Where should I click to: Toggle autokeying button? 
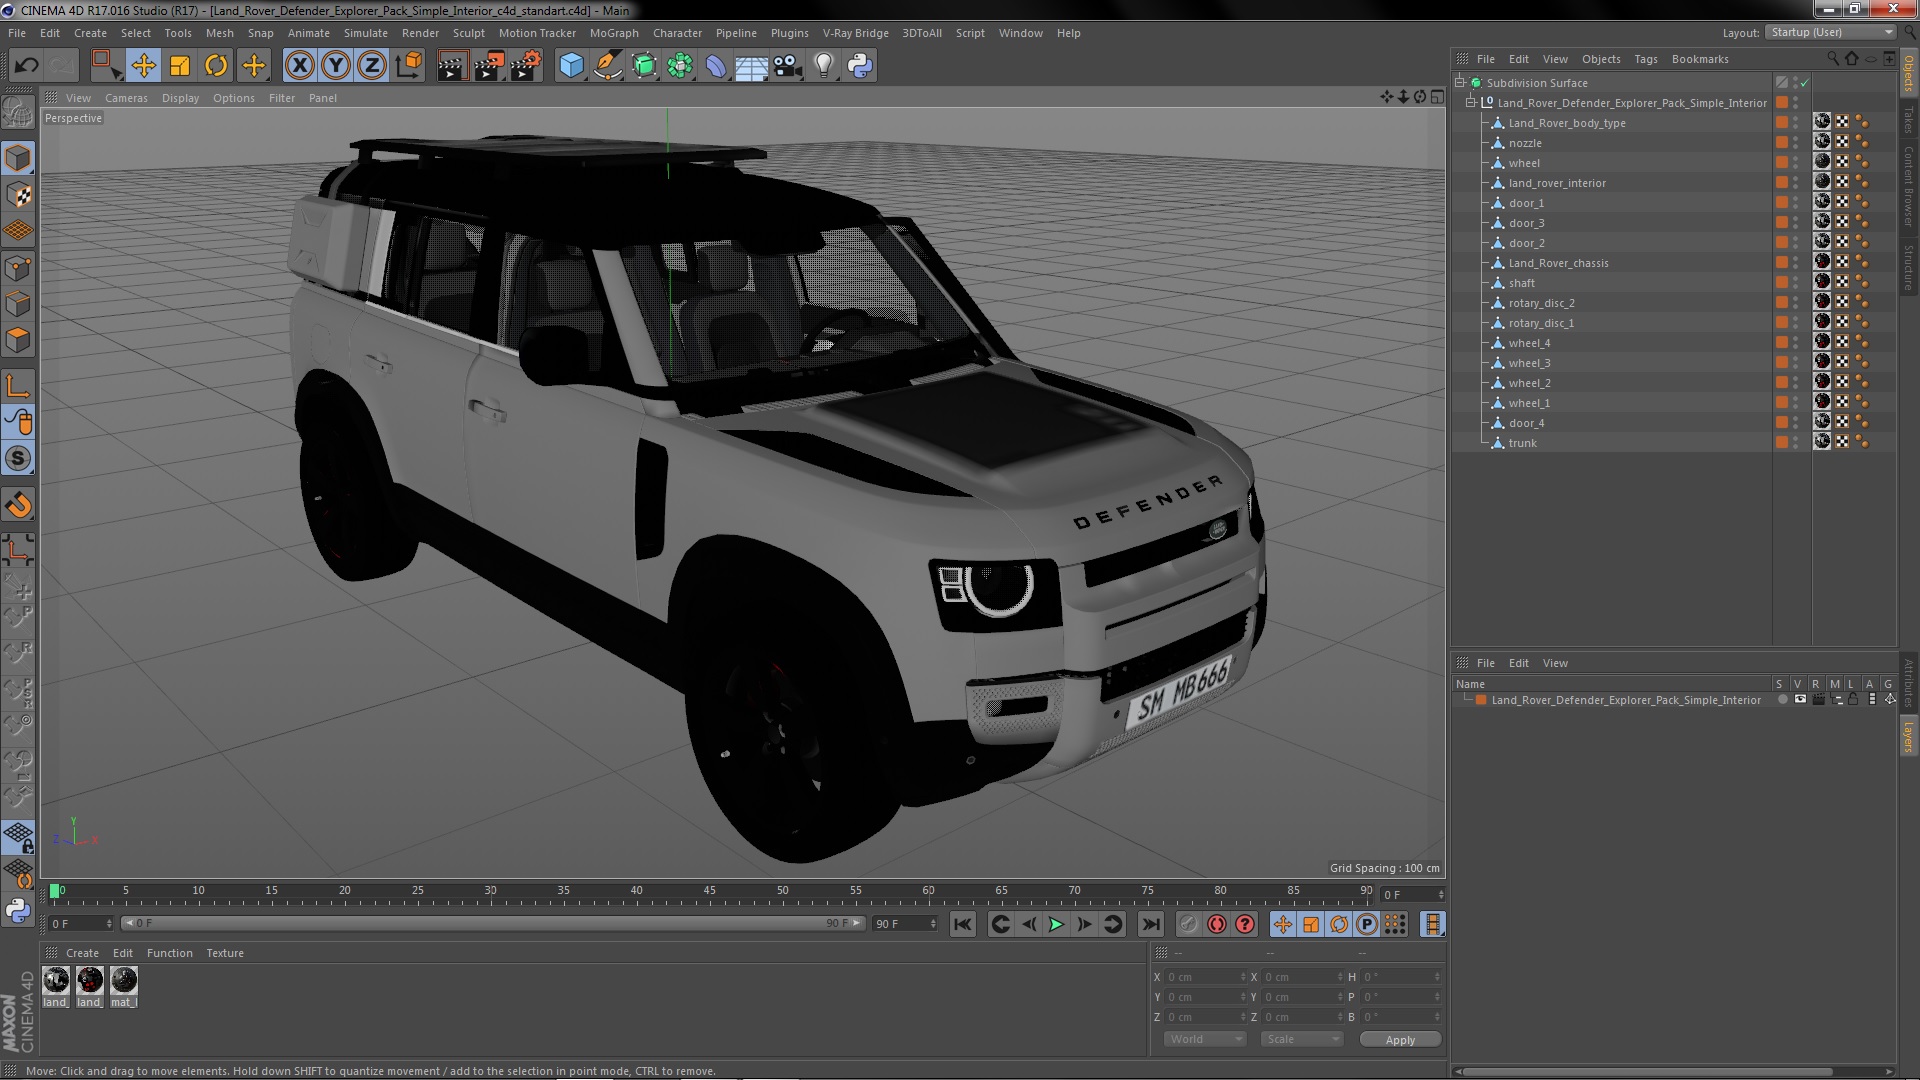coord(1217,925)
